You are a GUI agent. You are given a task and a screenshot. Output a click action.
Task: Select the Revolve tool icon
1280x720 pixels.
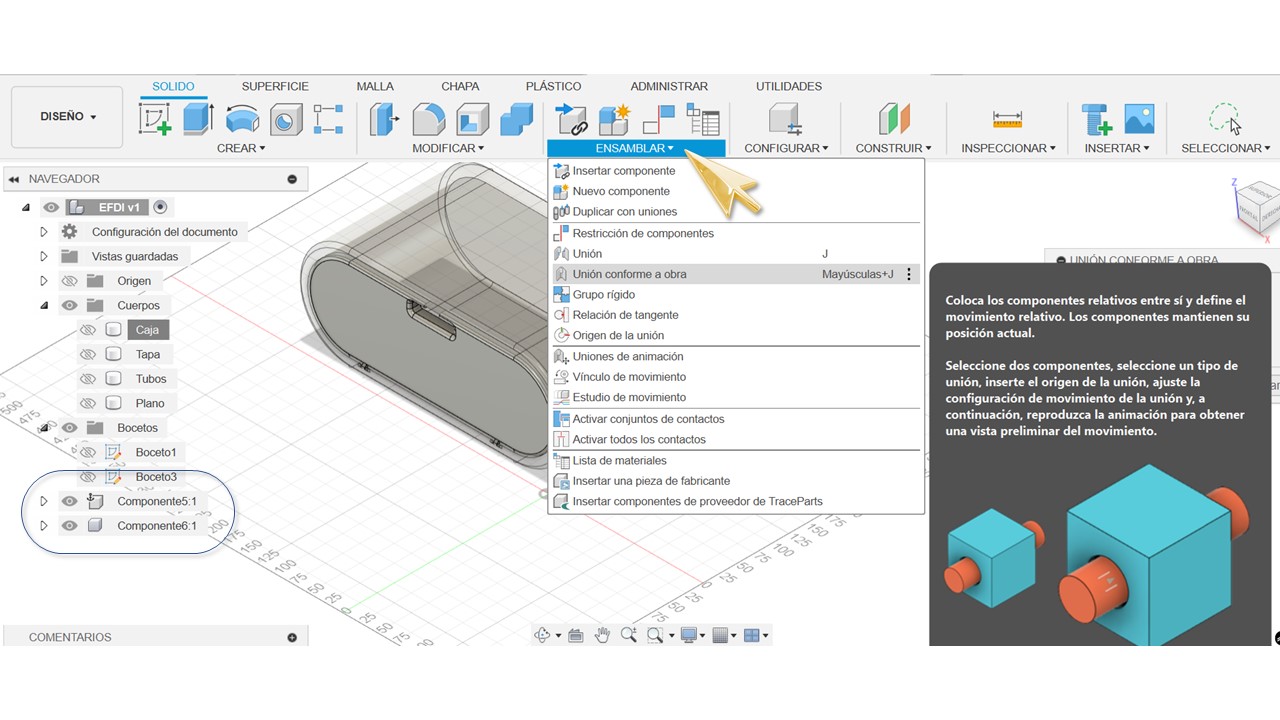pos(242,119)
